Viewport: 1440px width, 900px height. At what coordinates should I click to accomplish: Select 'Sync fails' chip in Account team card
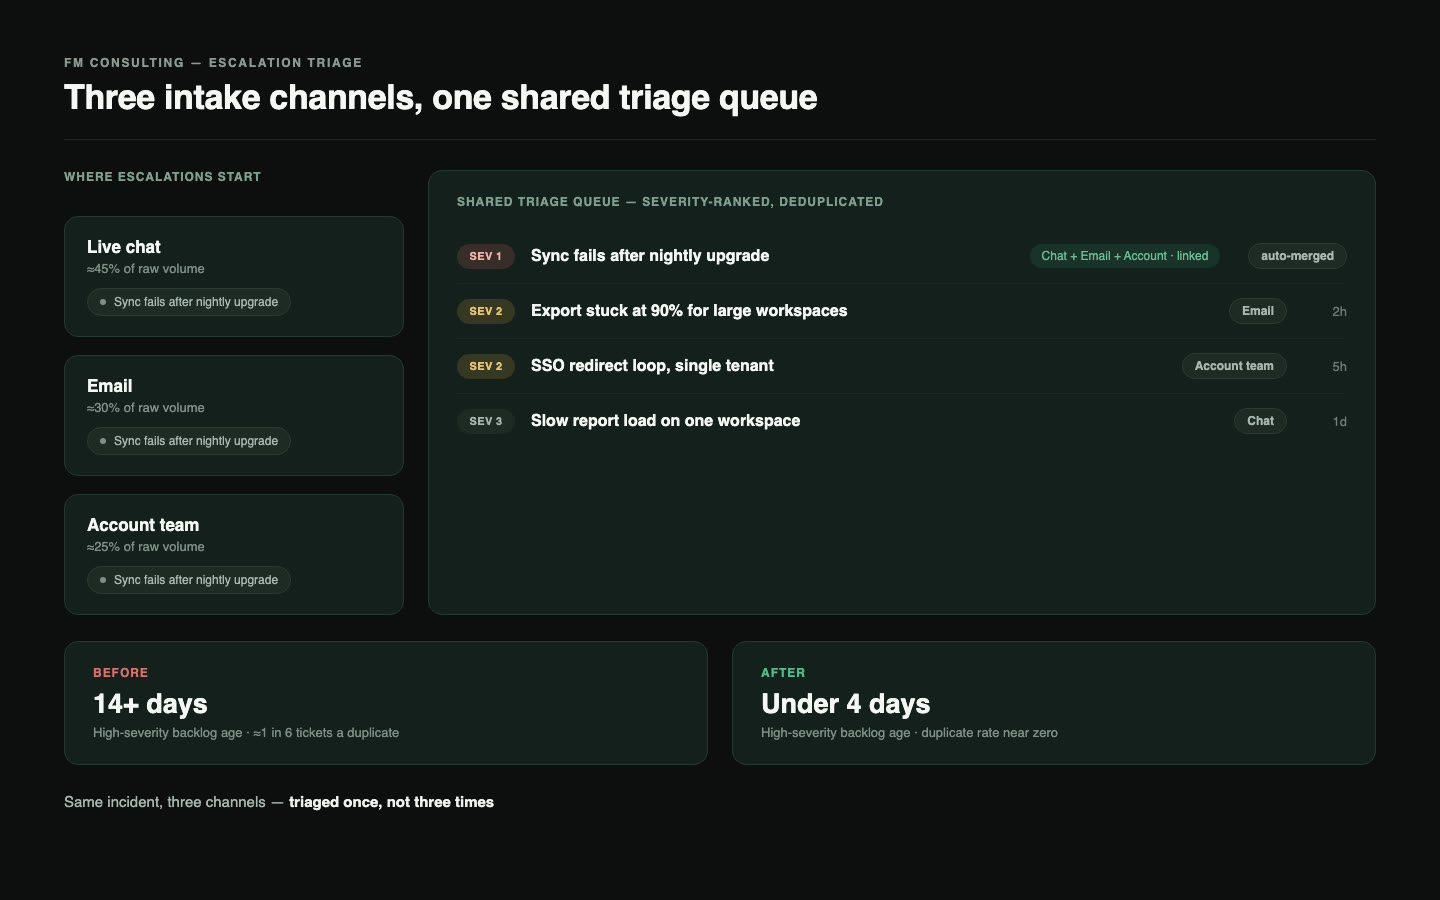[x=189, y=580]
